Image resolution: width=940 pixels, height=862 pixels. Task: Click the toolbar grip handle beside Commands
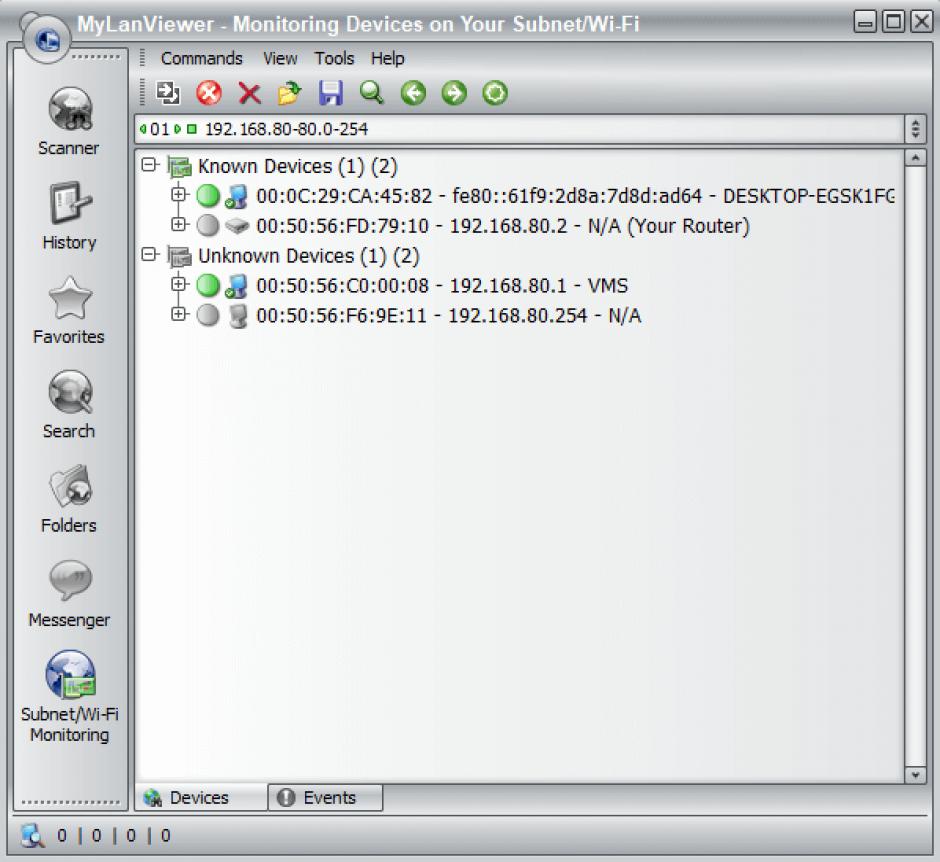click(142, 58)
